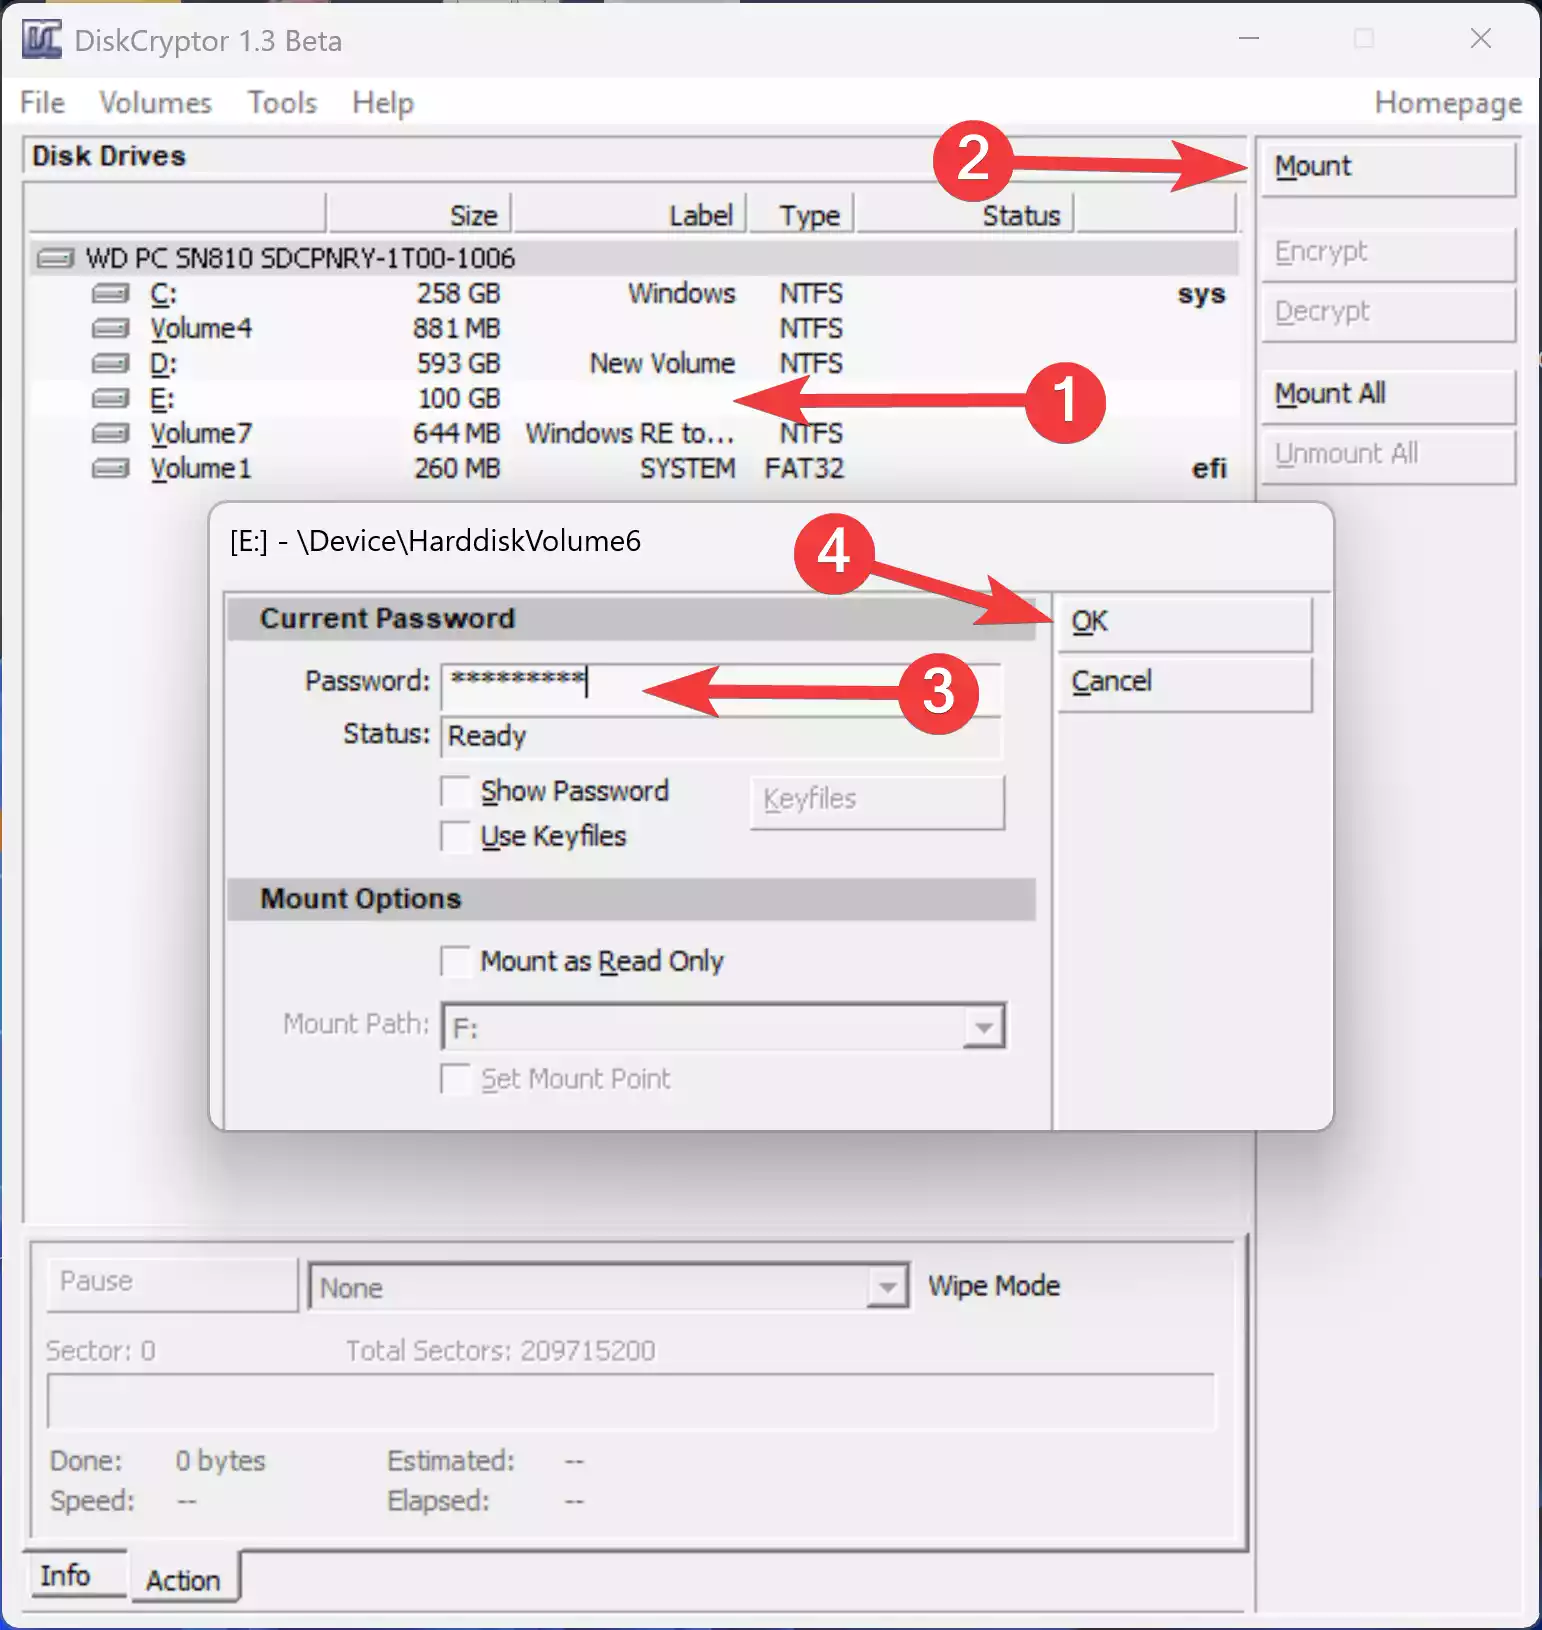Click the Pause button
The image size is (1542, 1630).
[x=172, y=1284]
